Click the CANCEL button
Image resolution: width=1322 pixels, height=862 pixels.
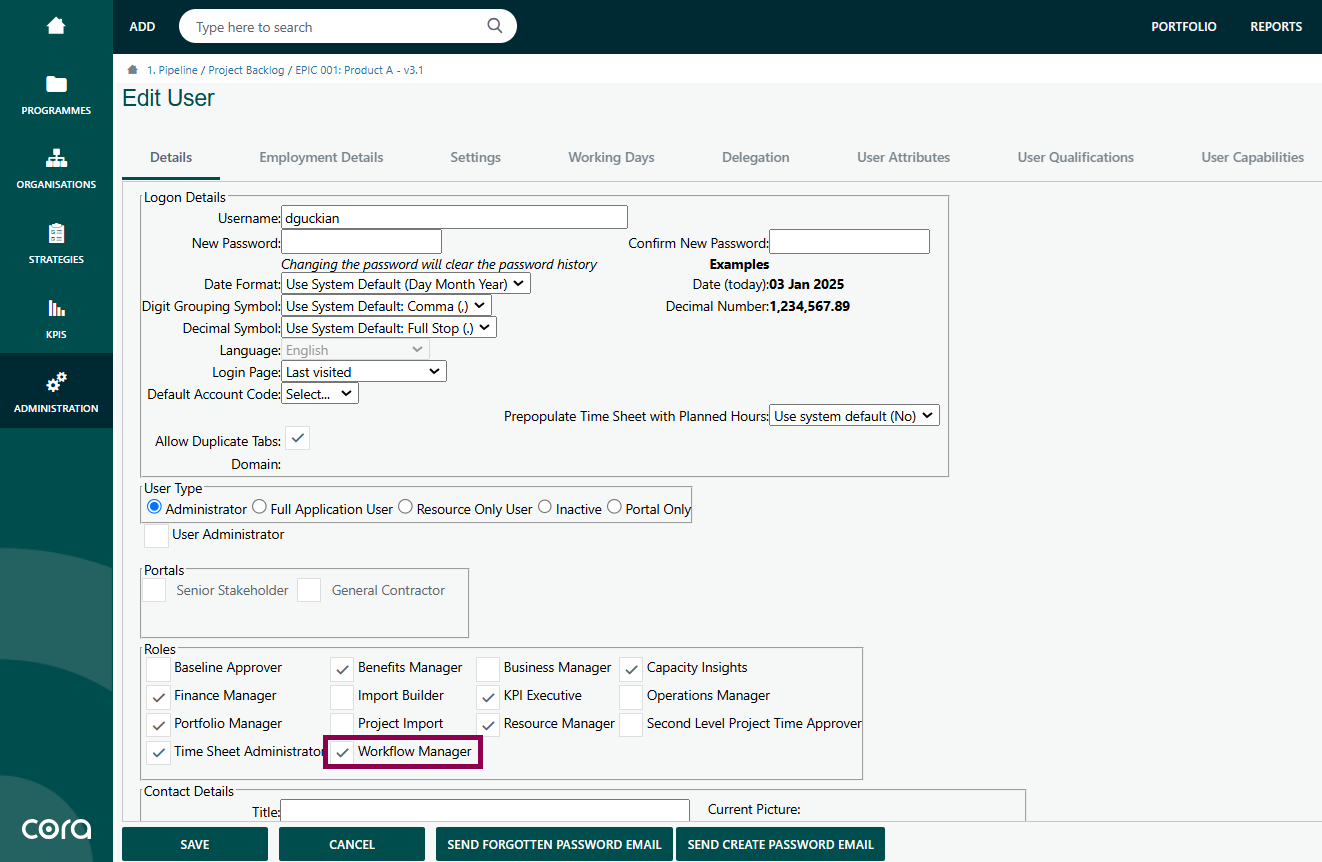click(352, 844)
